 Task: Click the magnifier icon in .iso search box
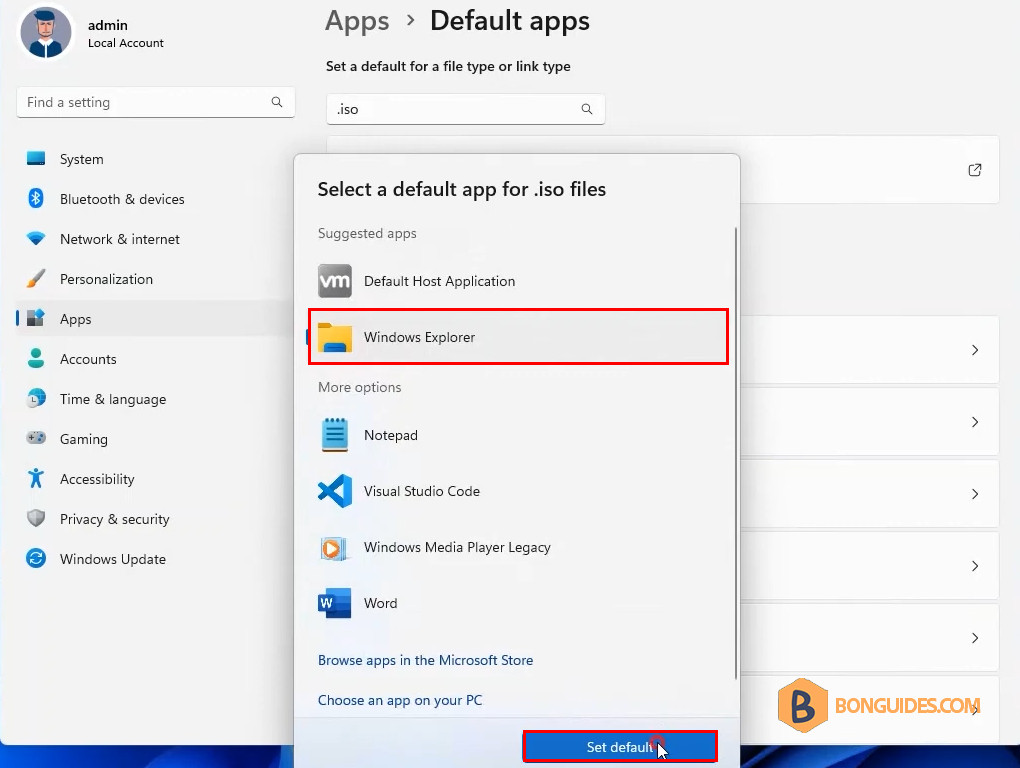tap(587, 109)
